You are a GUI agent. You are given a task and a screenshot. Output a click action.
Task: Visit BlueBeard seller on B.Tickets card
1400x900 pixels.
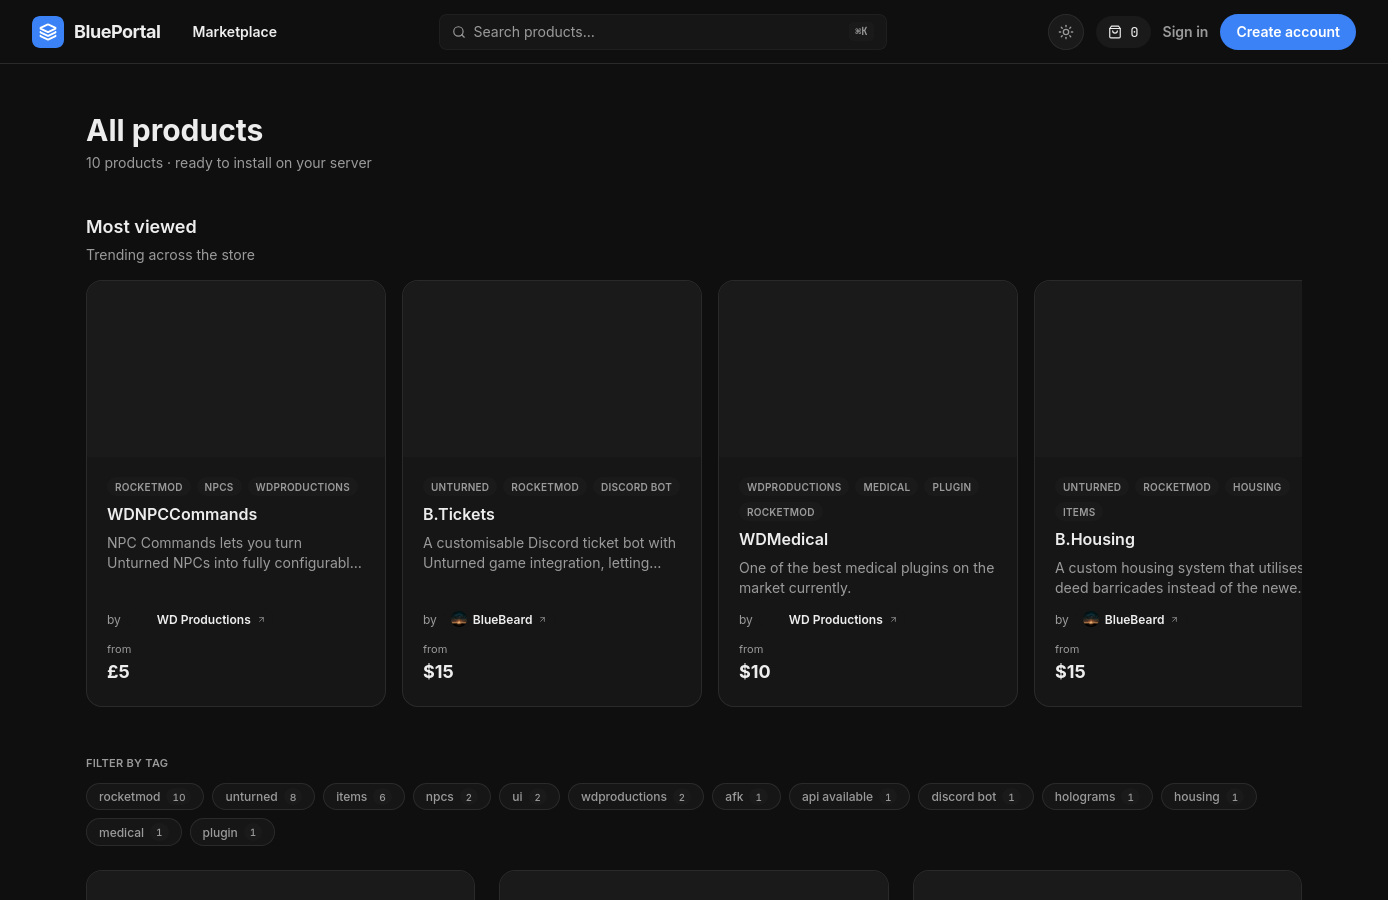pos(503,620)
